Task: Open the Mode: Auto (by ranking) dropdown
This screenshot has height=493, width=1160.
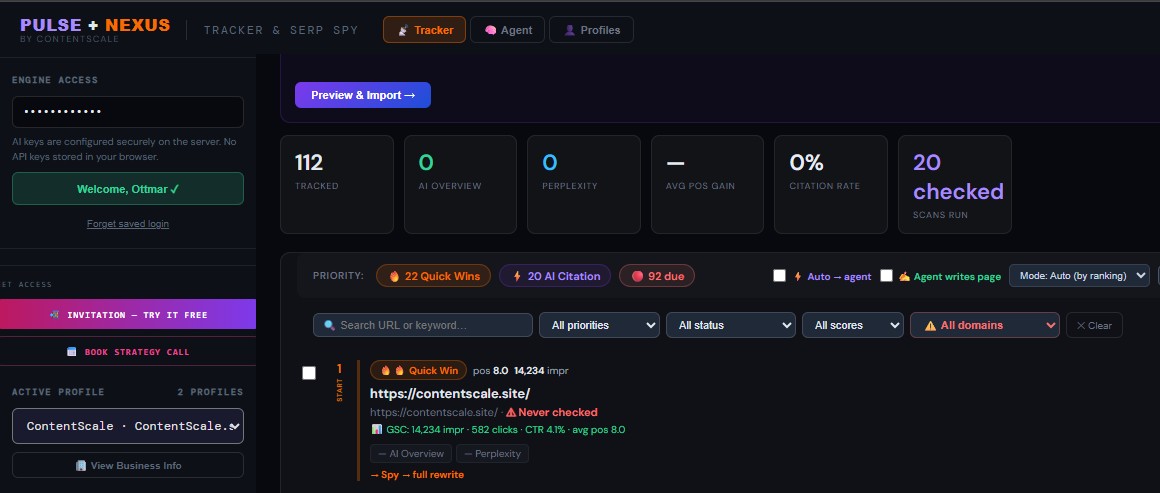Action: click(x=1079, y=275)
